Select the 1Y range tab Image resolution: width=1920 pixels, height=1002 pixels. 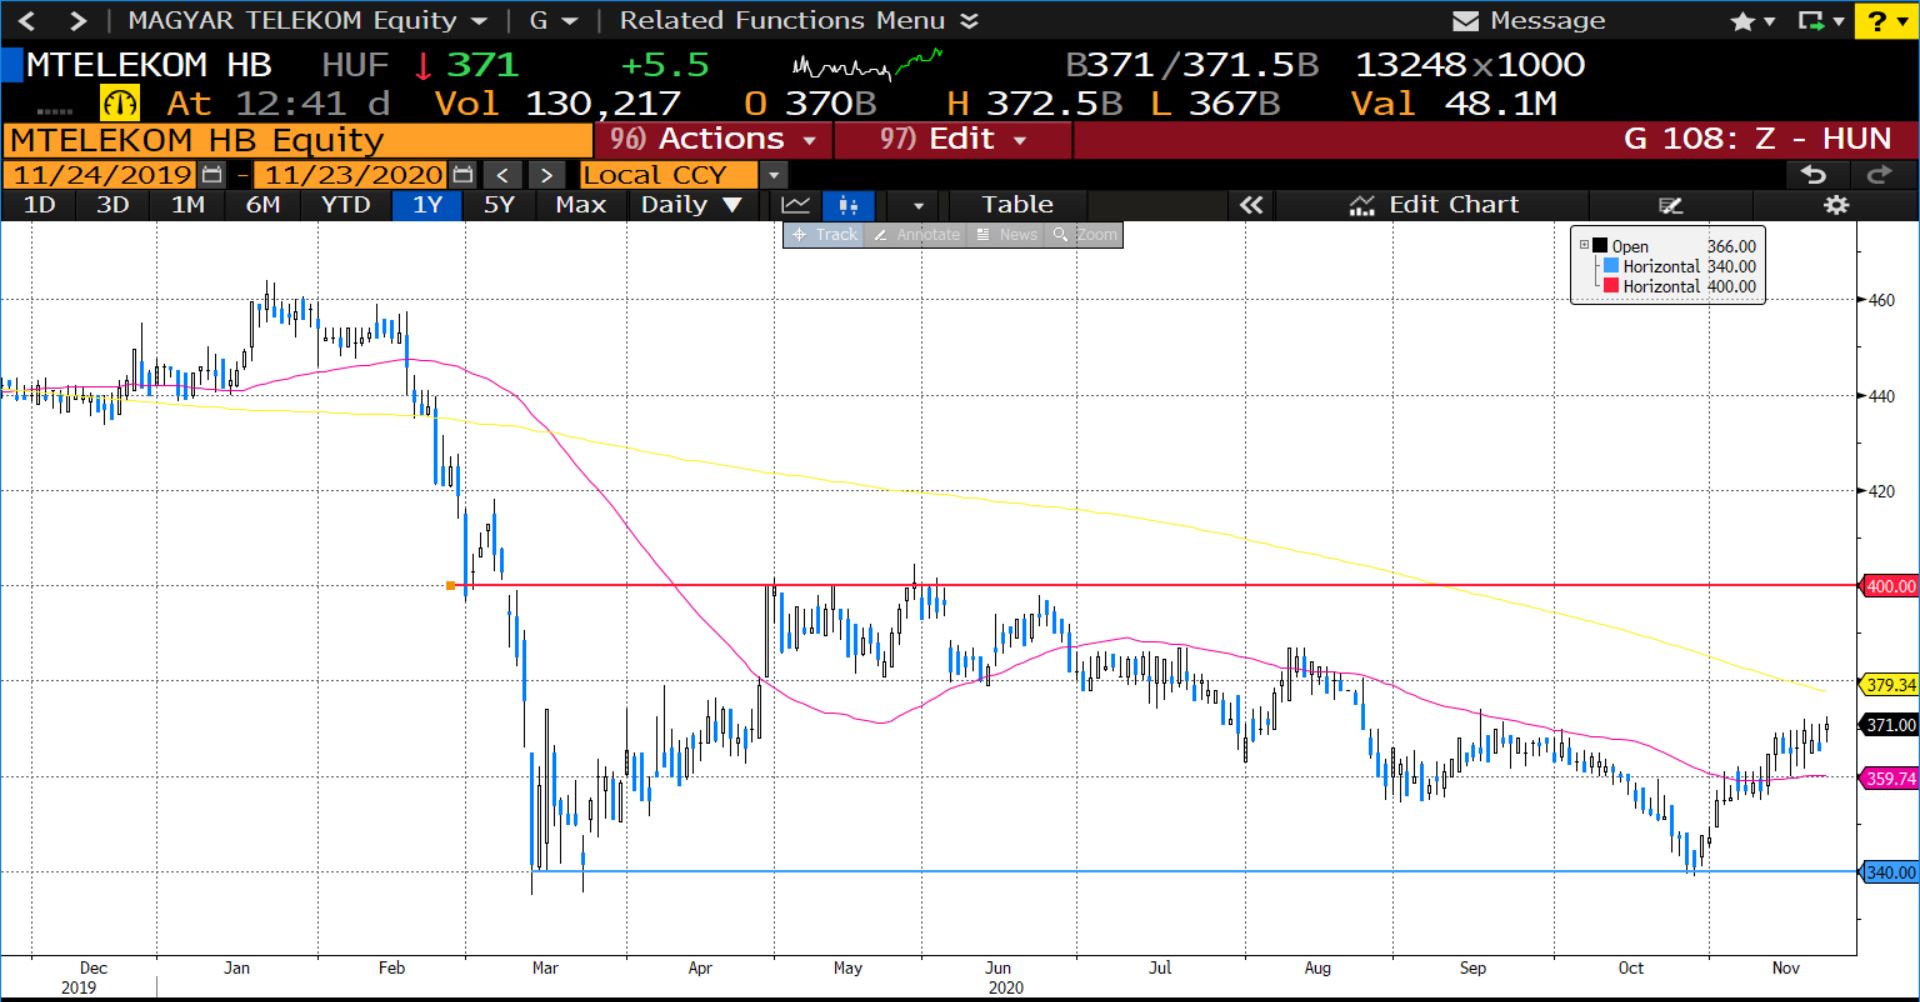coord(427,205)
